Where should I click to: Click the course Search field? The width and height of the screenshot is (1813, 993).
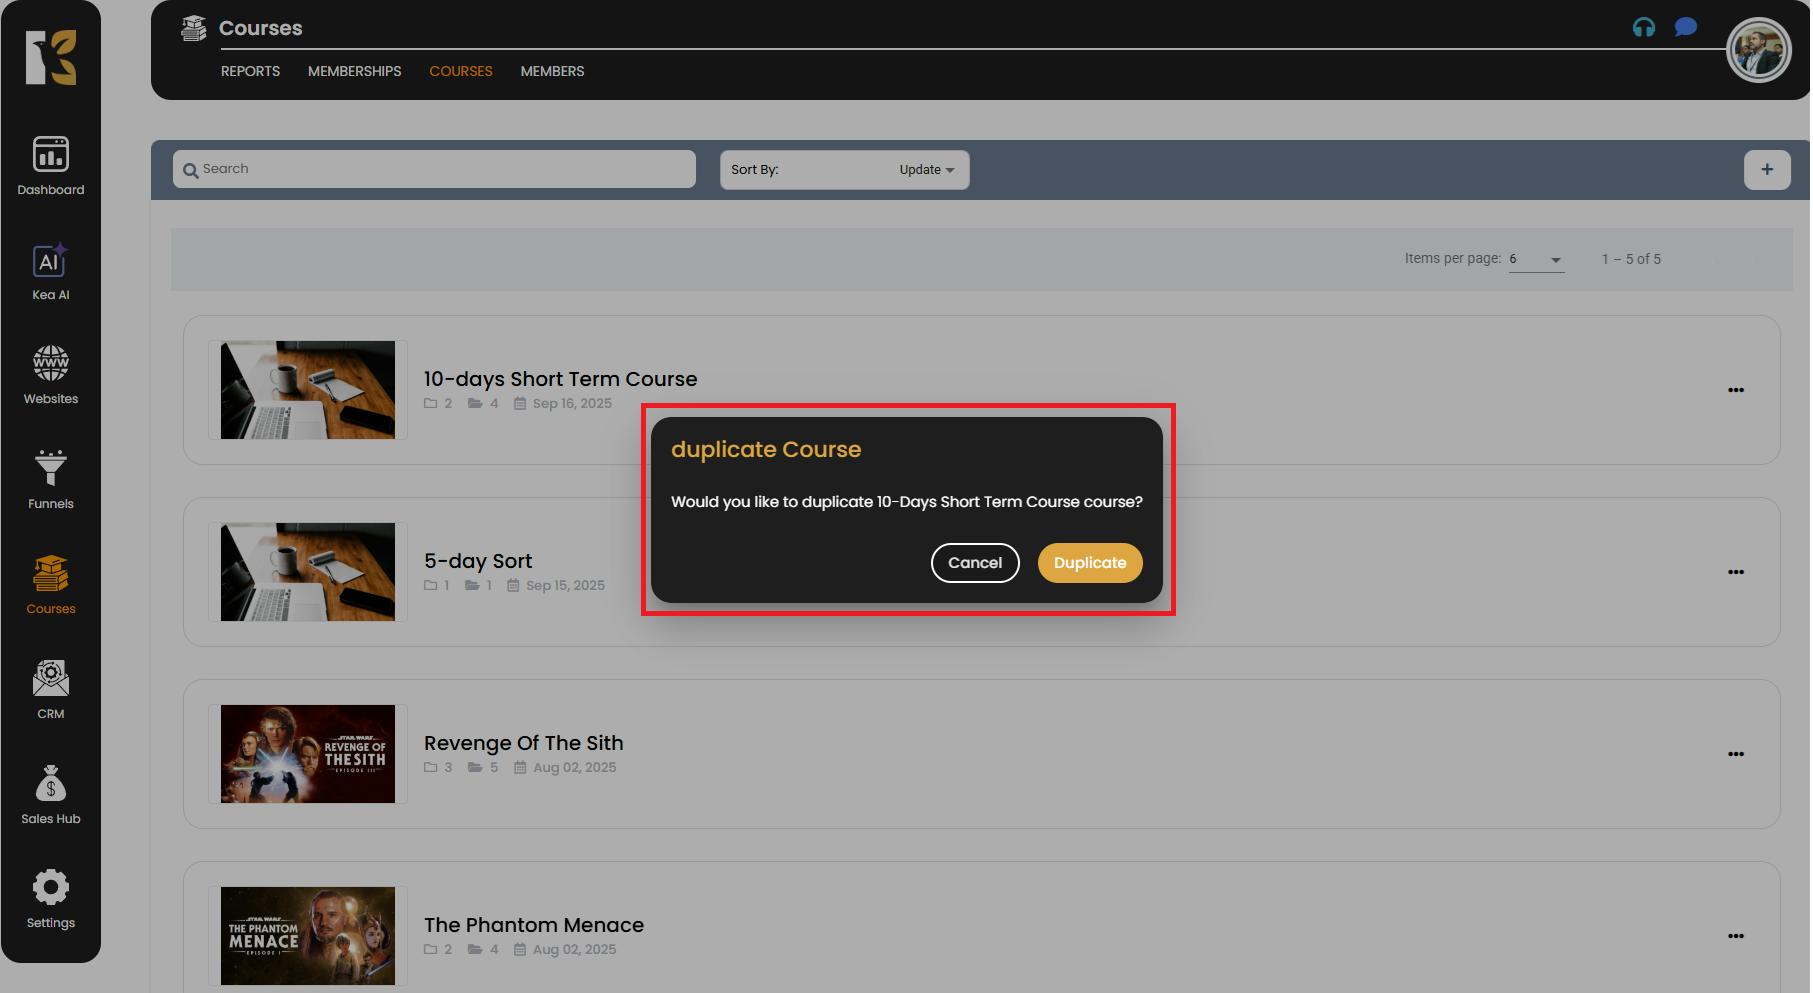434,169
